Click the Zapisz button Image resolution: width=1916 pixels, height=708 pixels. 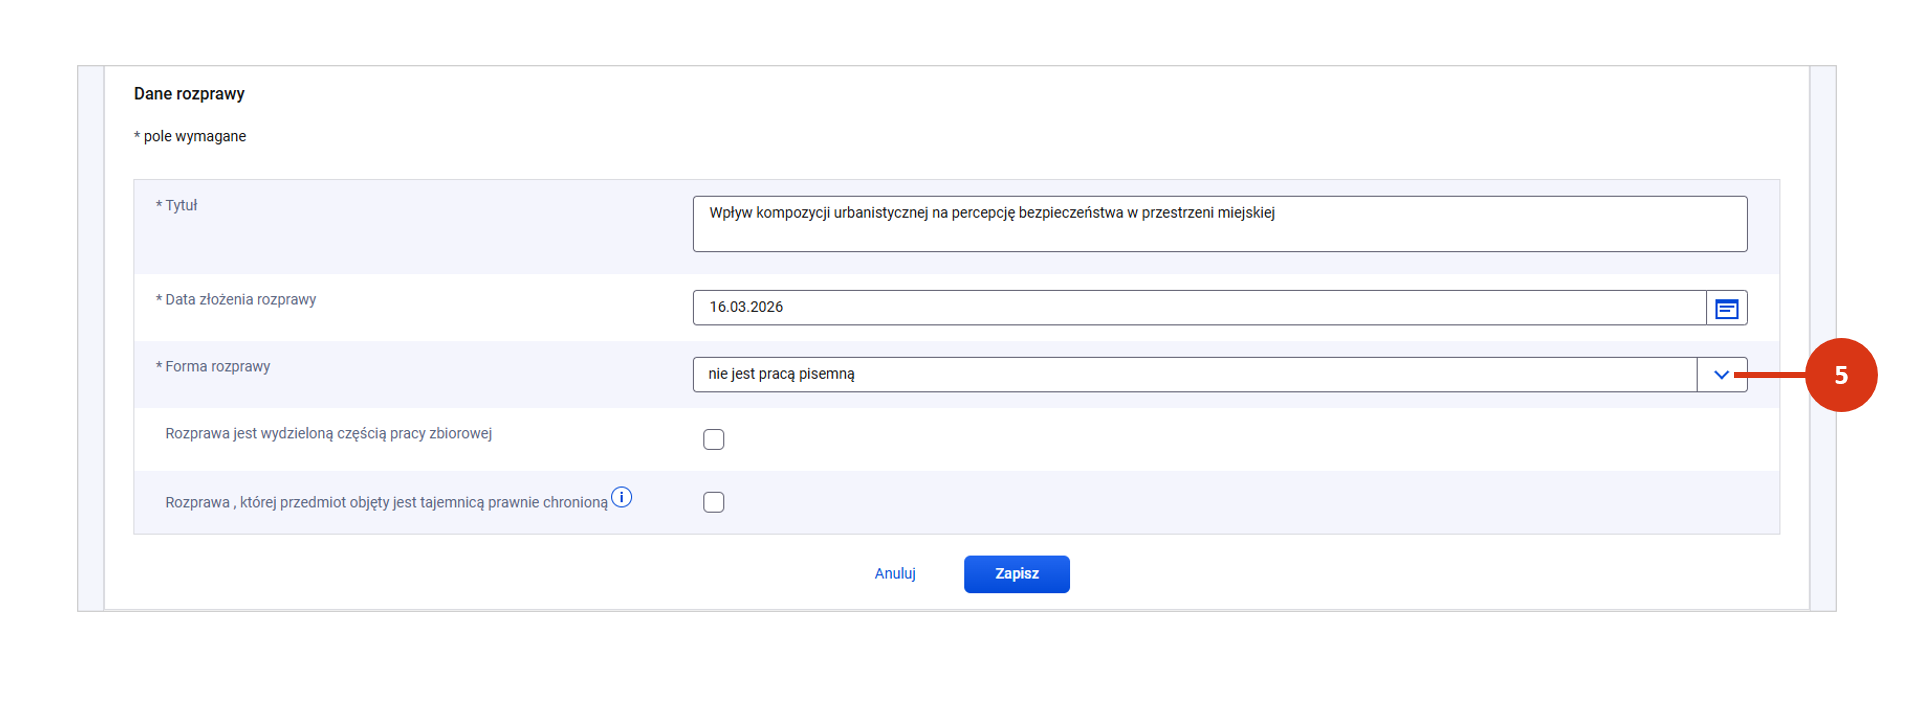(x=1016, y=574)
